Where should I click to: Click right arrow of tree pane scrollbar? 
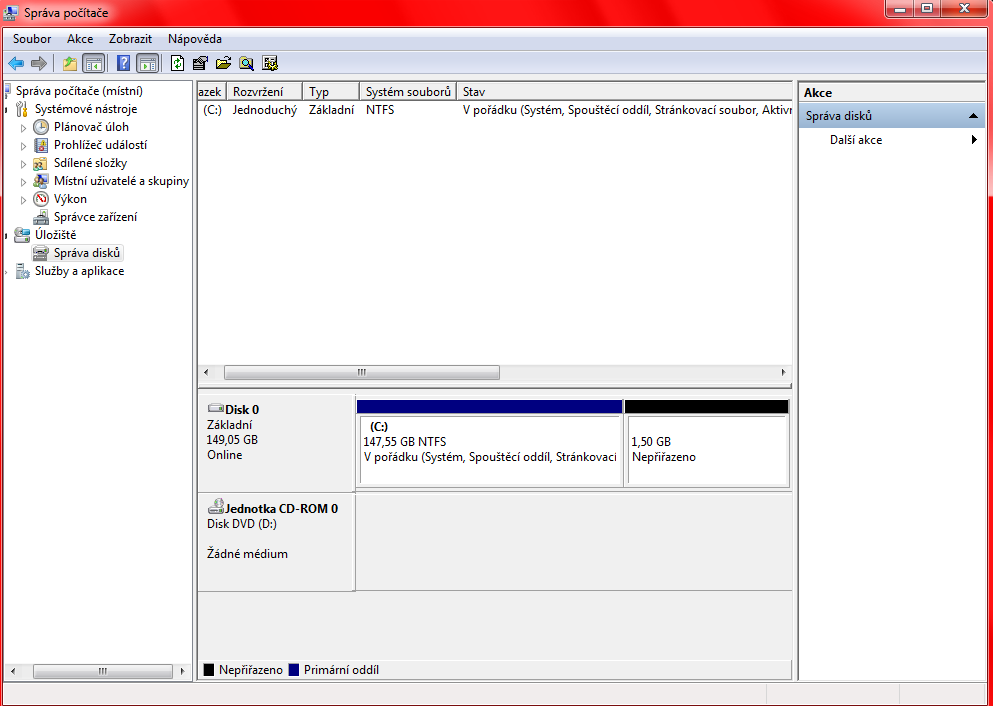point(182,671)
